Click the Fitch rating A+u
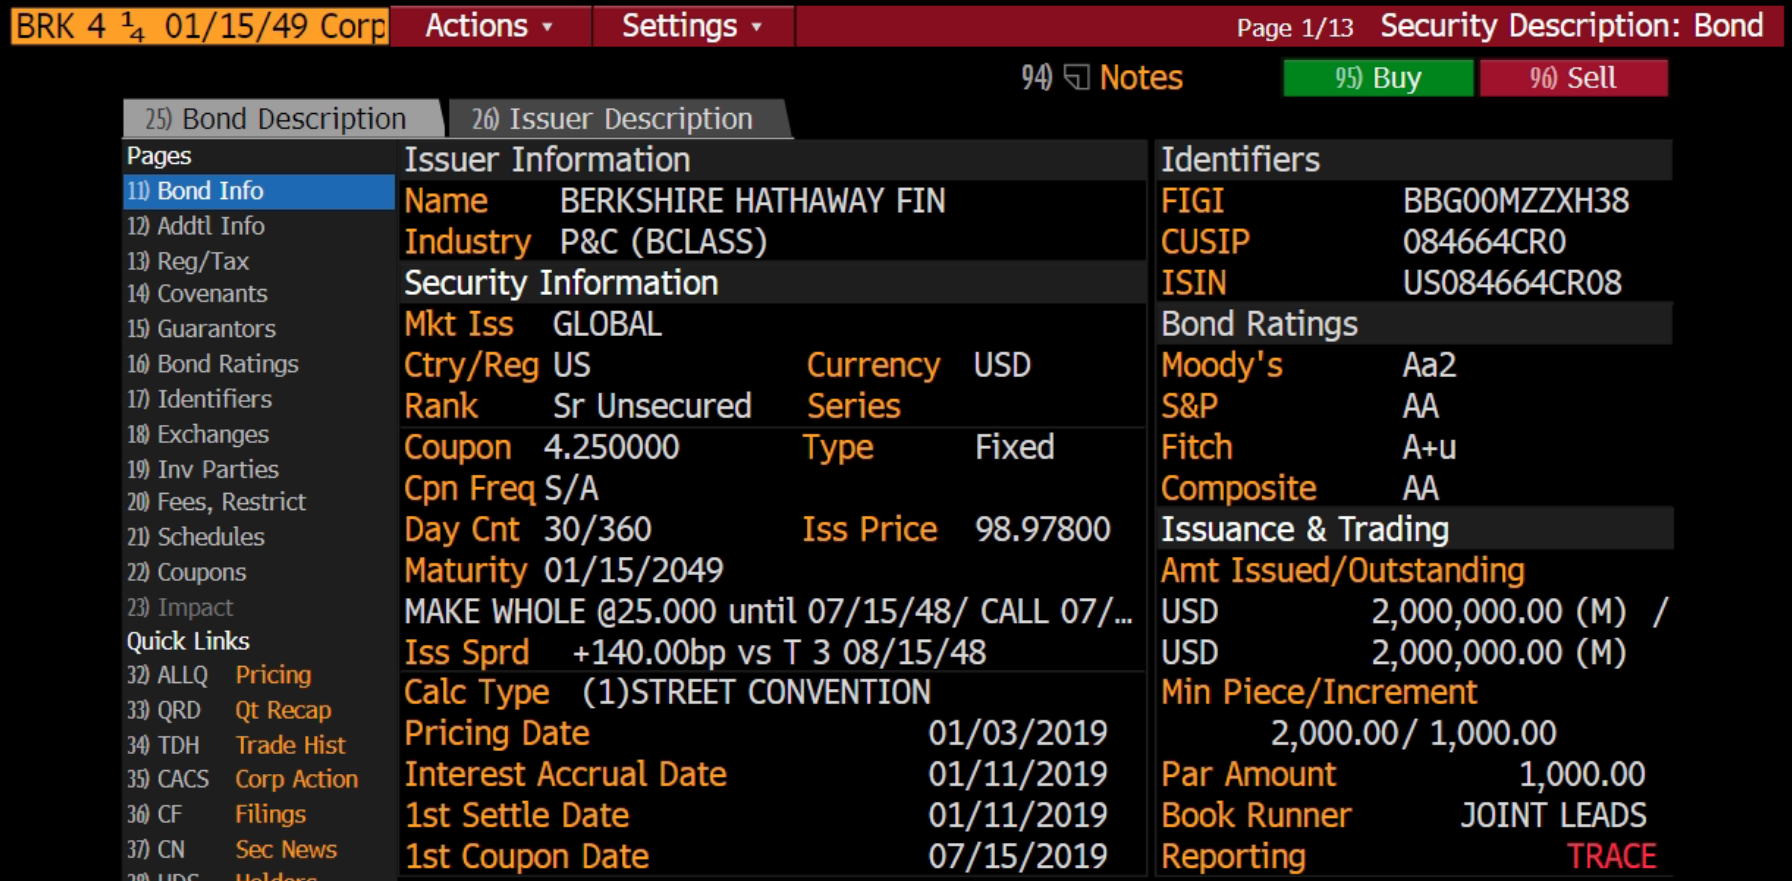1792x881 pixels. click(x=1429, y=447)
